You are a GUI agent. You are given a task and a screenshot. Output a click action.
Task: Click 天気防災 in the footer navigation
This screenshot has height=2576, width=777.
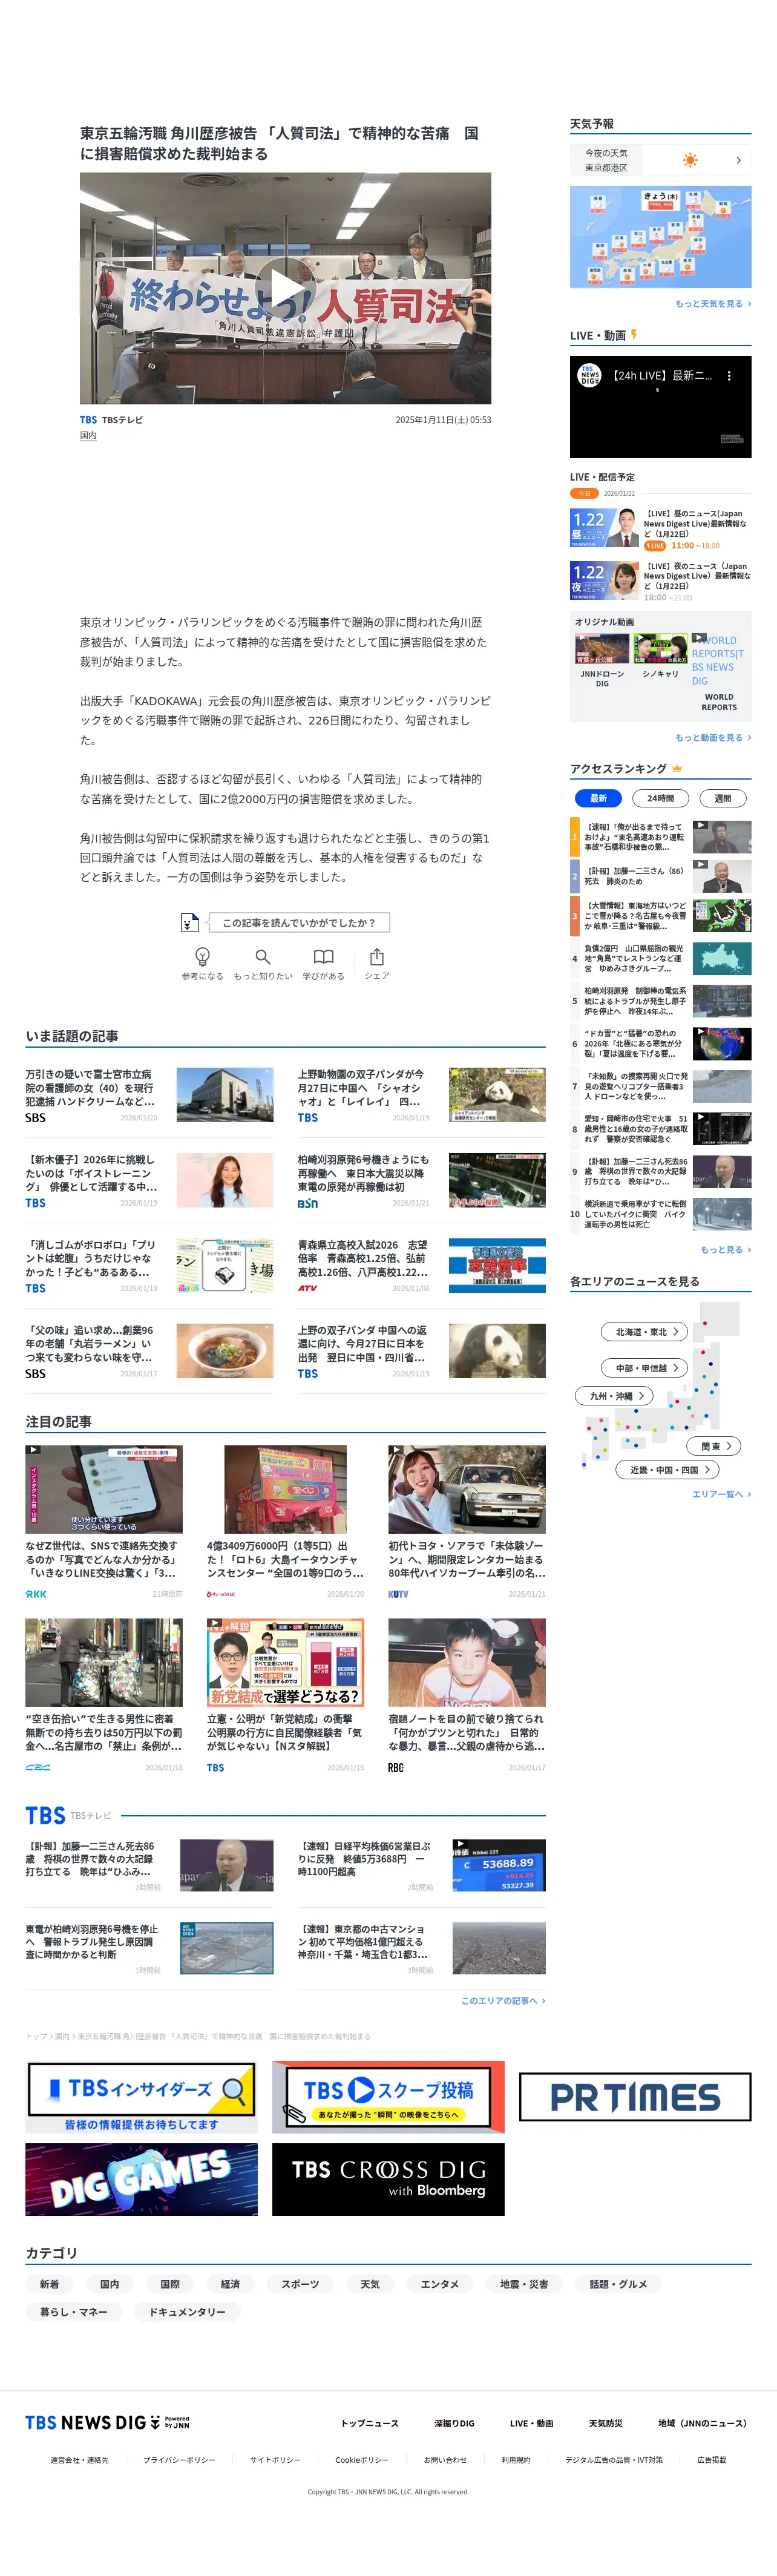coord(605,2423)
